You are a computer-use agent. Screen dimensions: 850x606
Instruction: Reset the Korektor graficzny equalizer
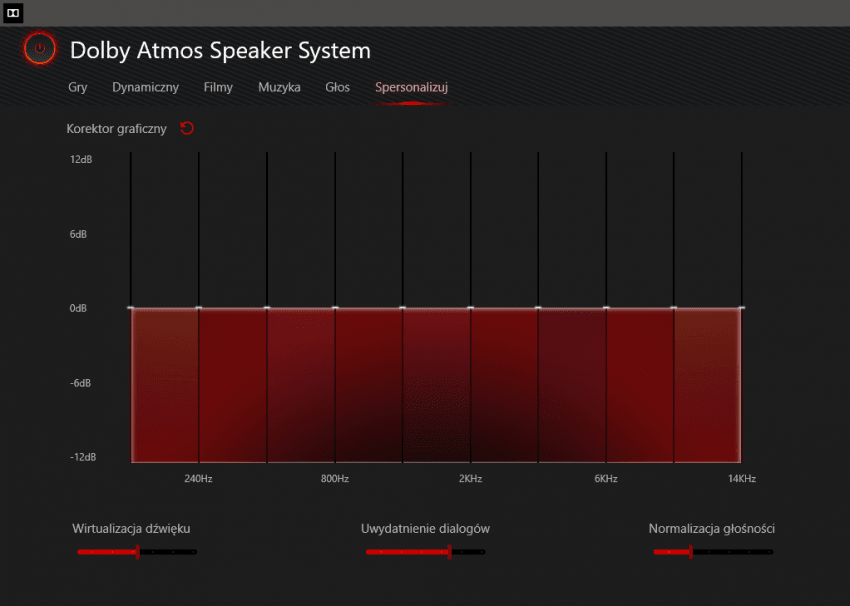pyautogui.click(x=187, y=128)
